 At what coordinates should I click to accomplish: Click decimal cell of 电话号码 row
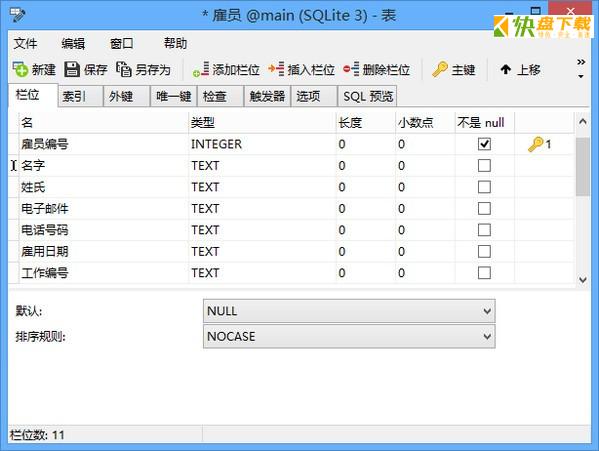[x=425, y=230]
